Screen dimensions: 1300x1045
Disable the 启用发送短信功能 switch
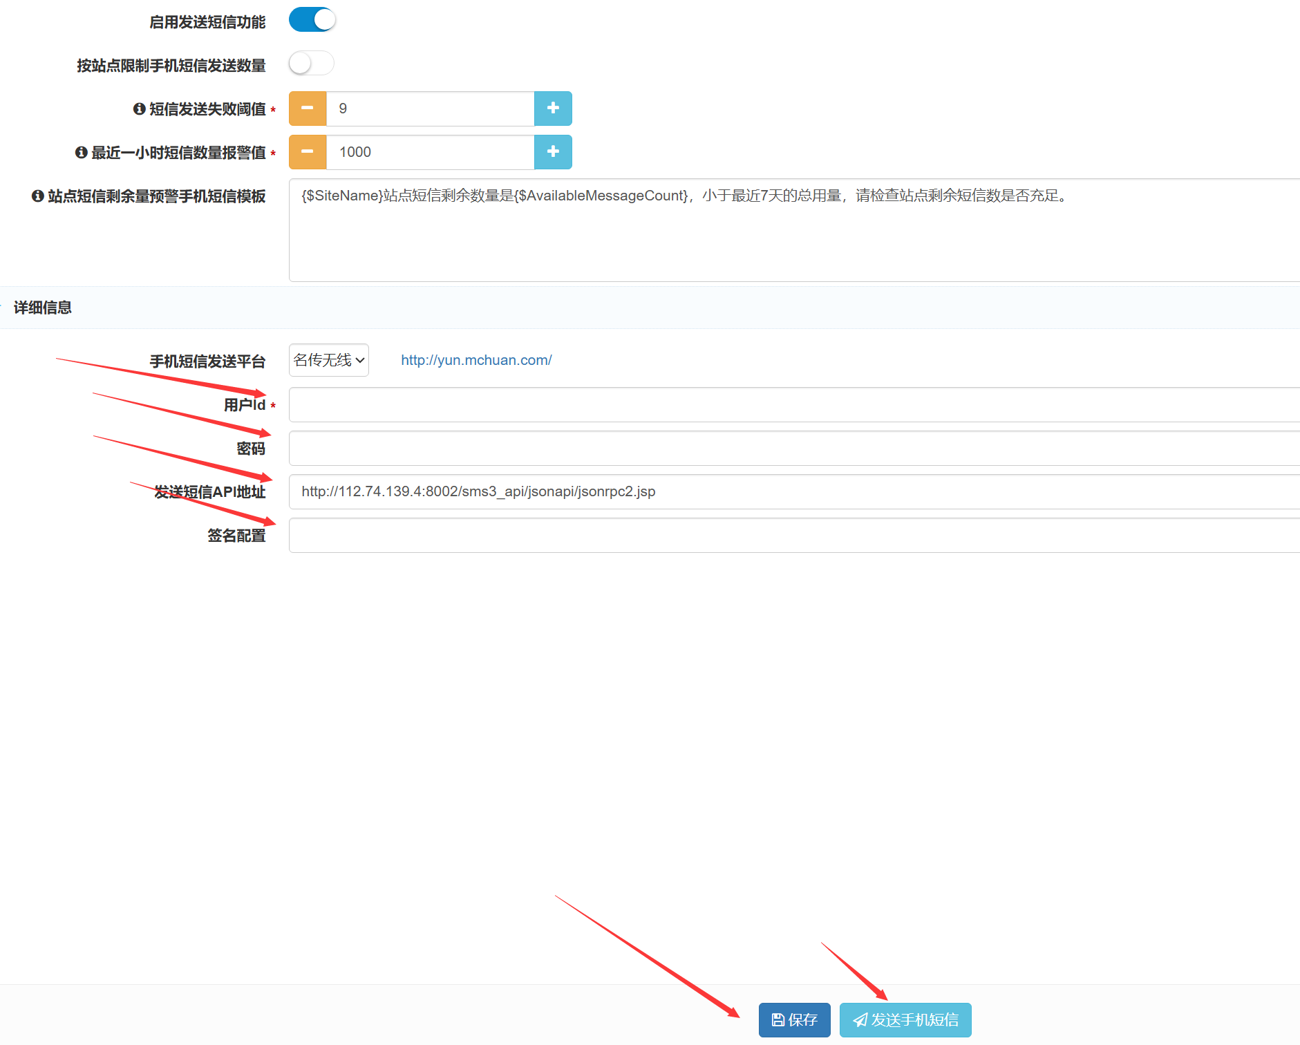tap(312, 20)
